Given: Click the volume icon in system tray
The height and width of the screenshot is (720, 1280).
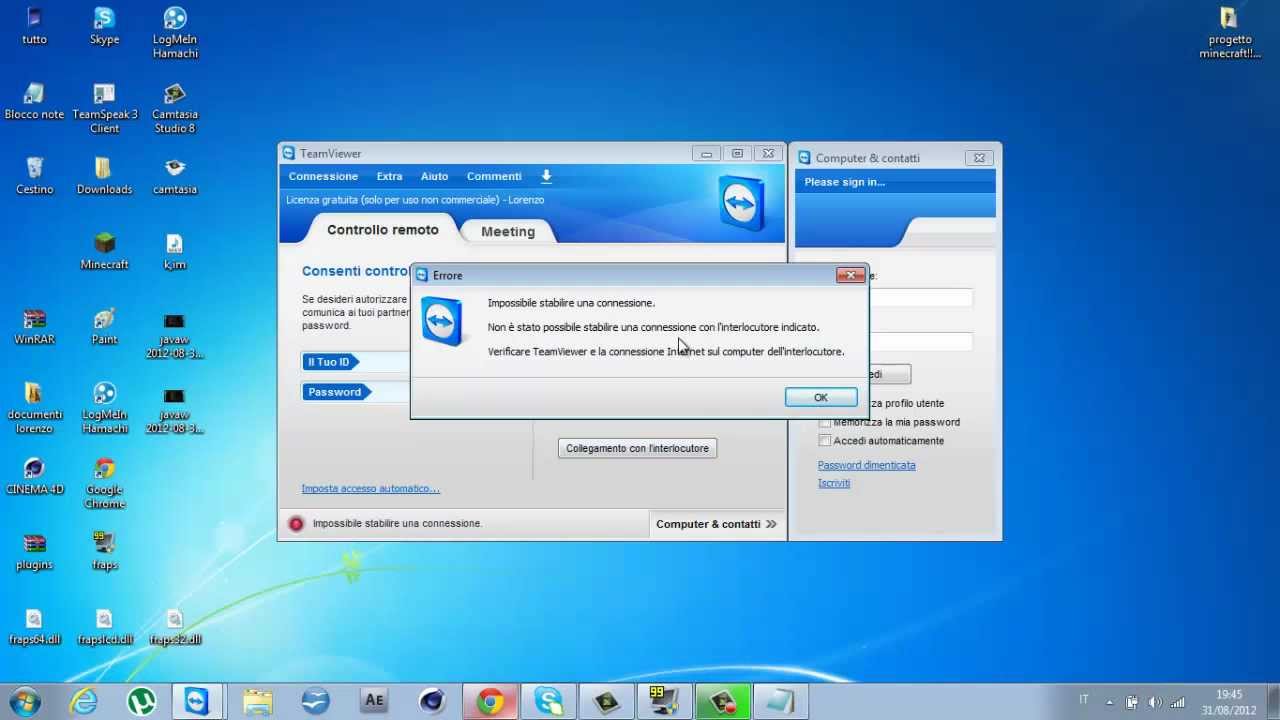Looking at the screenshot, I should coord(1155,702).
